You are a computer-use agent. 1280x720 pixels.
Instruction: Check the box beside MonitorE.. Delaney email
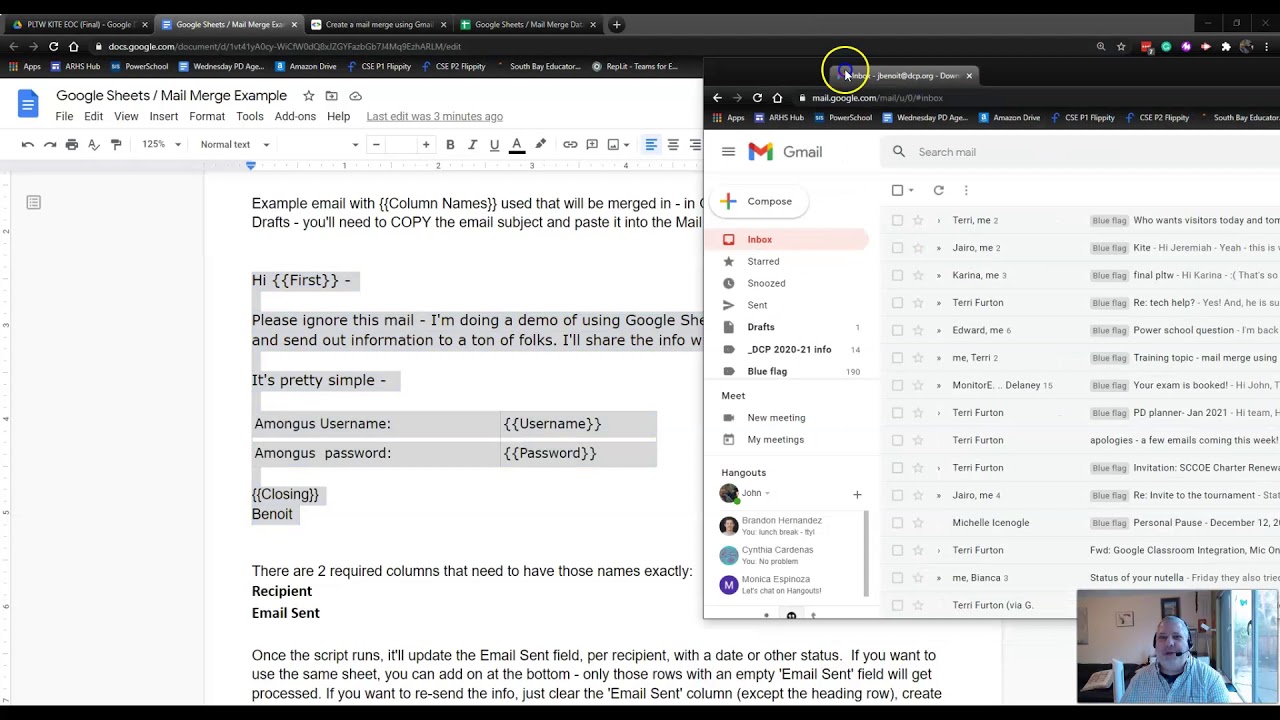[897, 385]
